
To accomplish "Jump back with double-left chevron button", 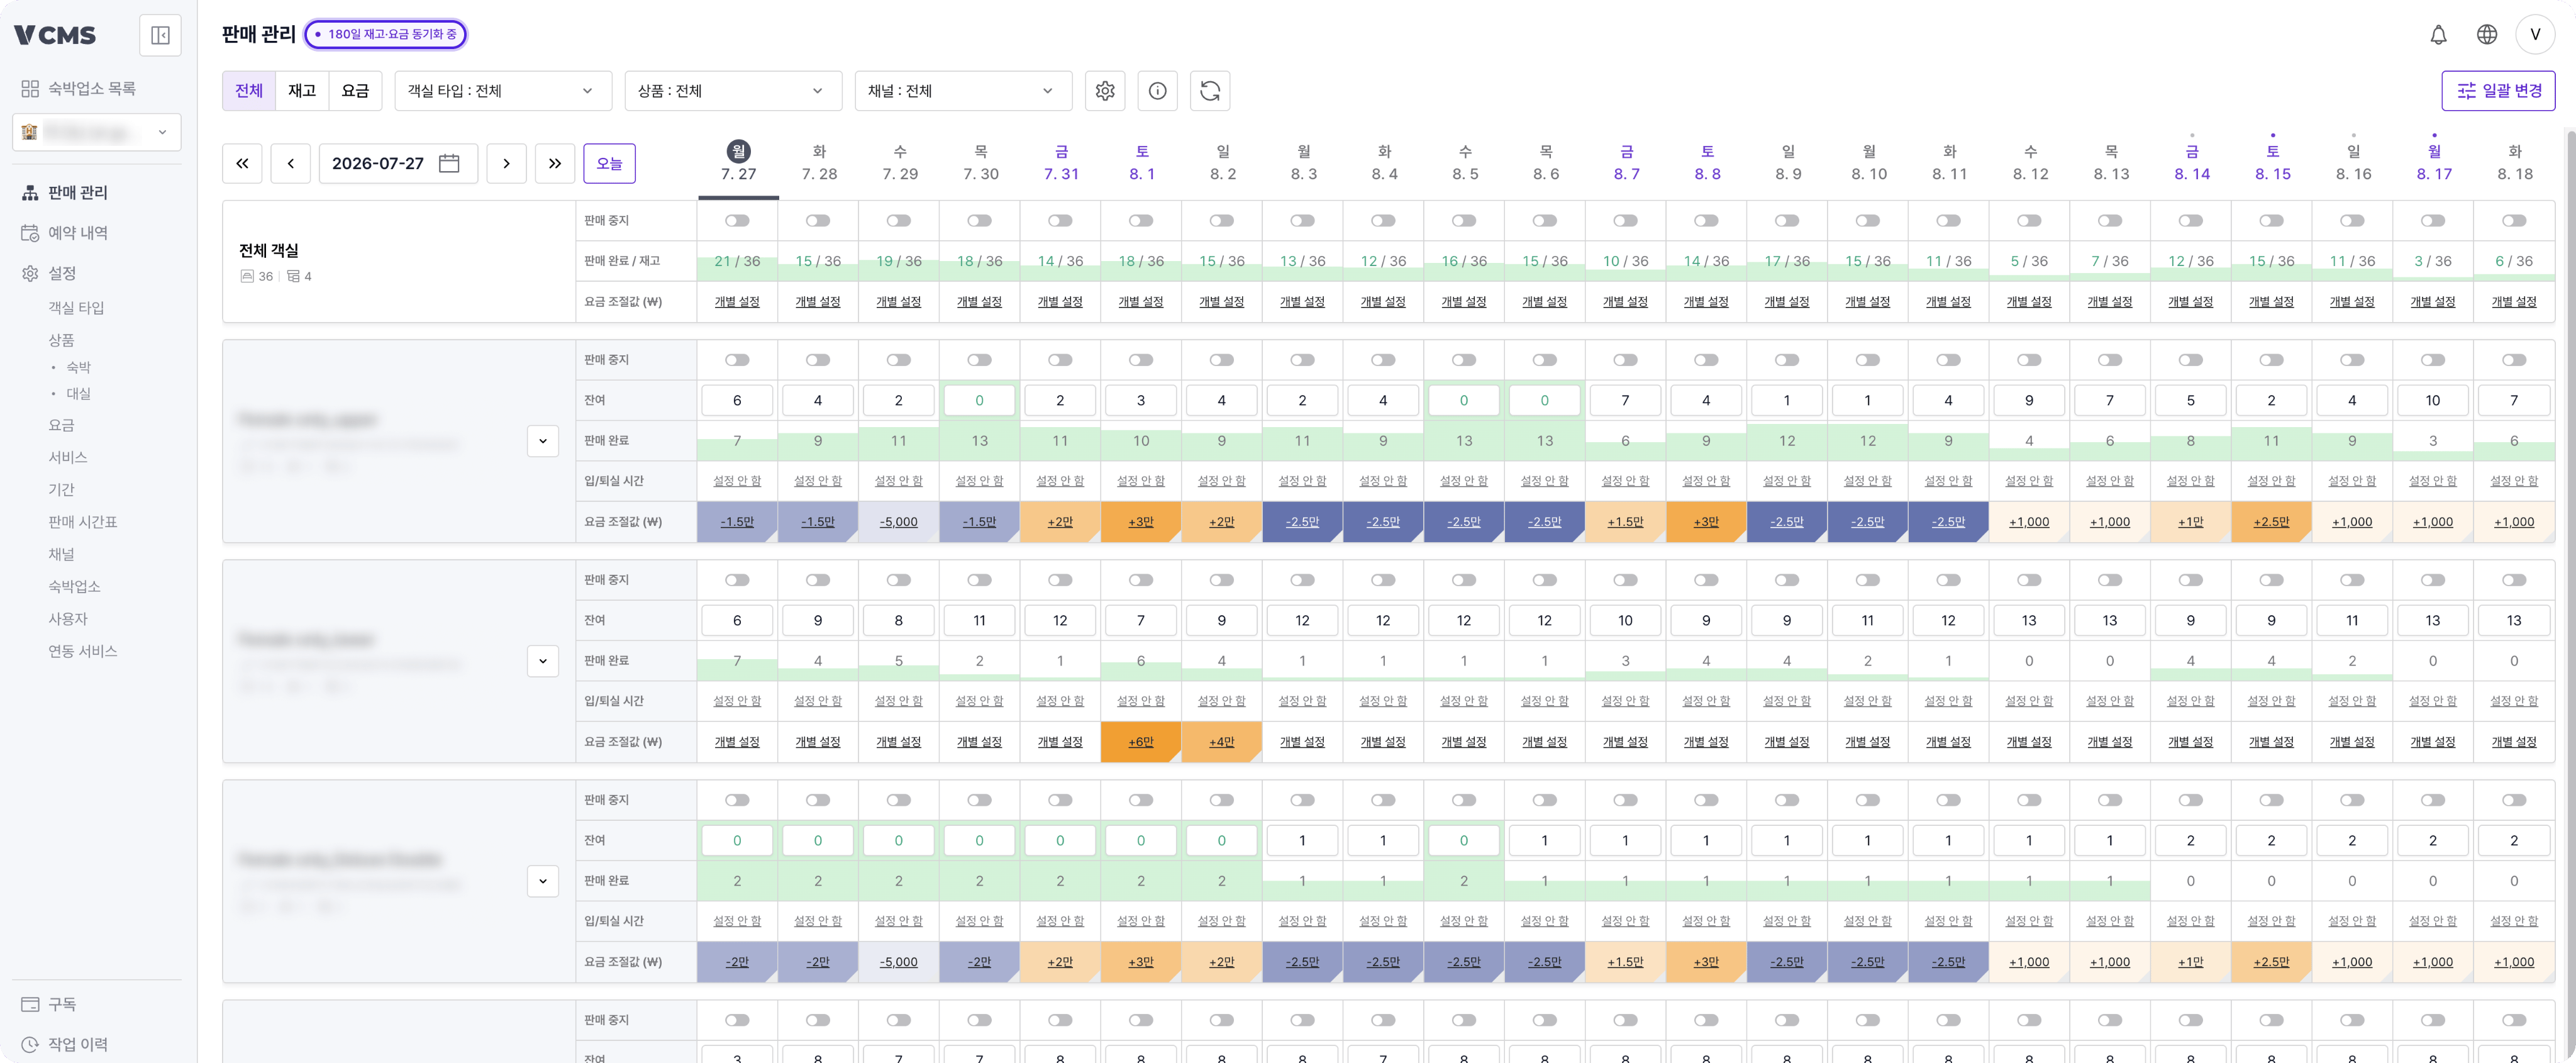I will tap(242, 163).
